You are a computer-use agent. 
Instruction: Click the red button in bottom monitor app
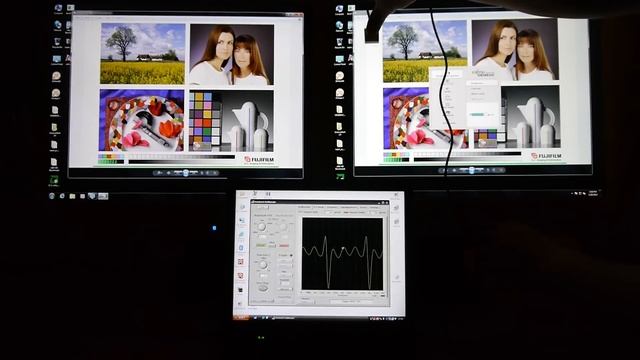point(284,245)
